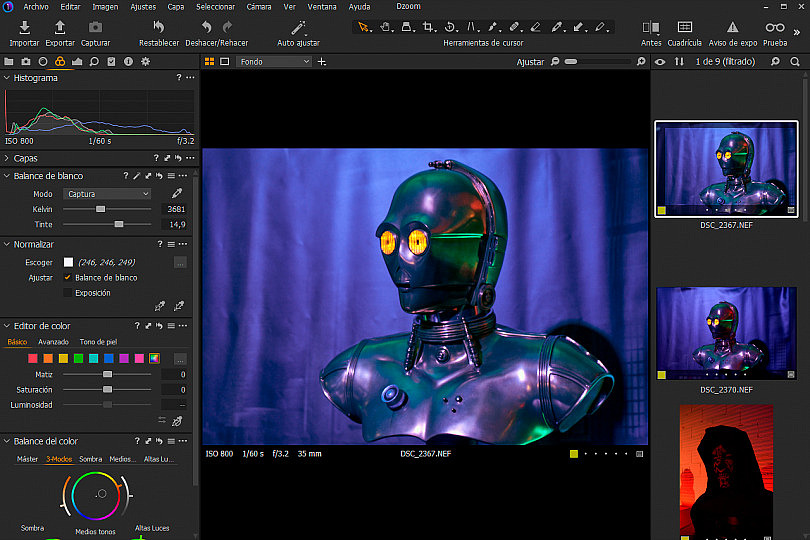
Task: Click the Rehacer redo arrow
Action: click(227, 27)
